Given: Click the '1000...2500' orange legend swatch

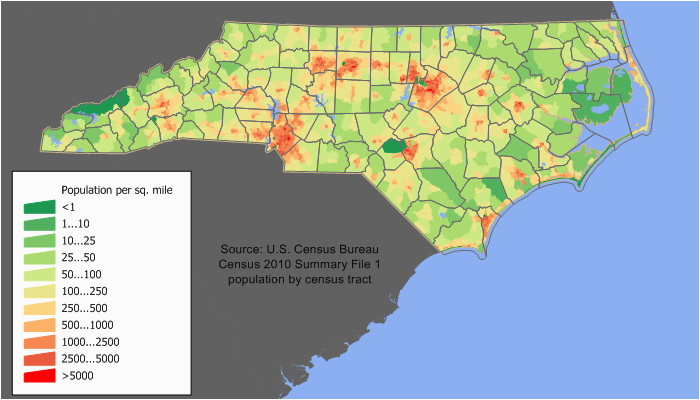Looking at the screenshot, I should pos(40,343).
